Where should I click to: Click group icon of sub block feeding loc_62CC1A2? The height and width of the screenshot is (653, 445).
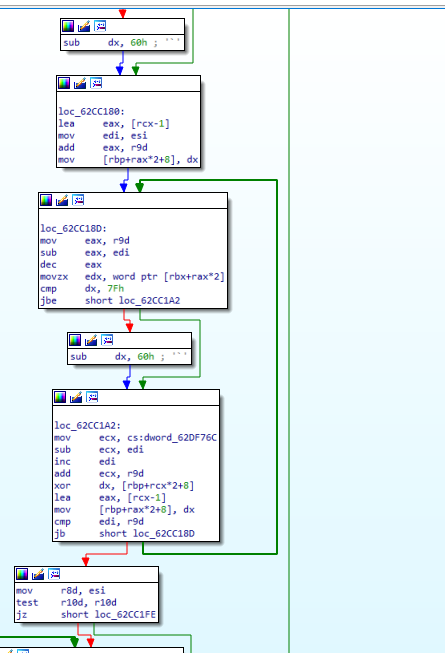tap(107, 340)
